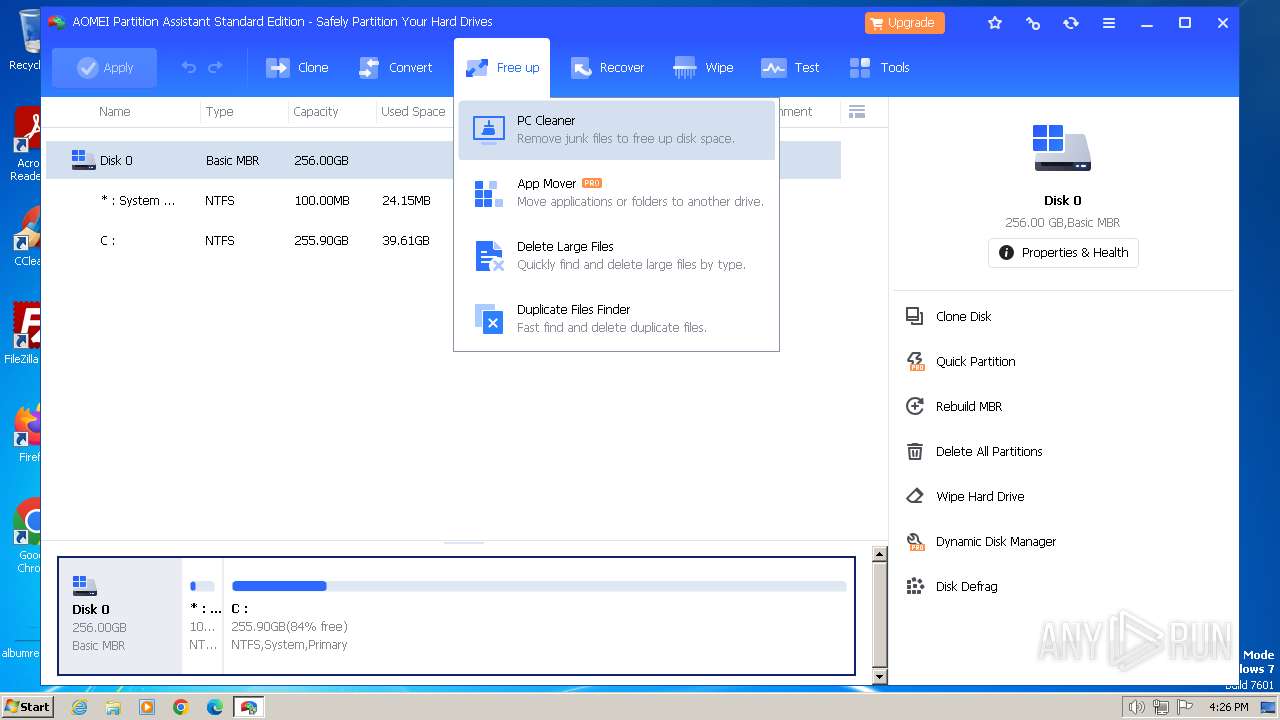Click the volume icon in system tray
The image size is (1280, 720).
coord(1136,707)
